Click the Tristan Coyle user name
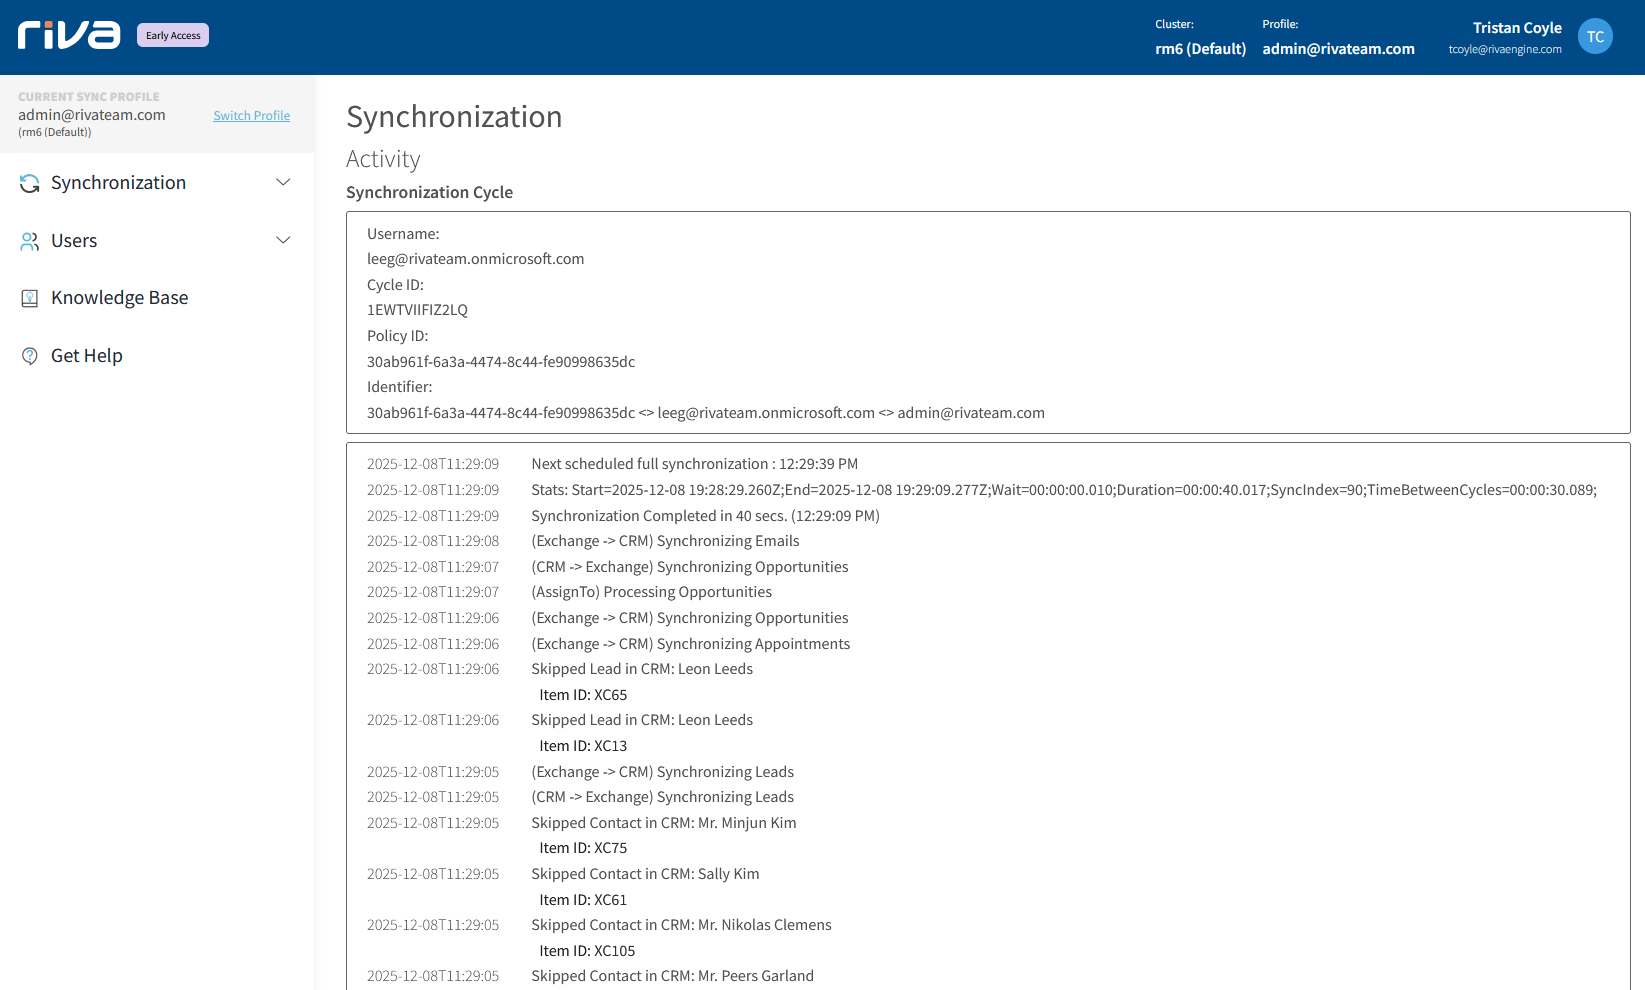 point(1517,28)
